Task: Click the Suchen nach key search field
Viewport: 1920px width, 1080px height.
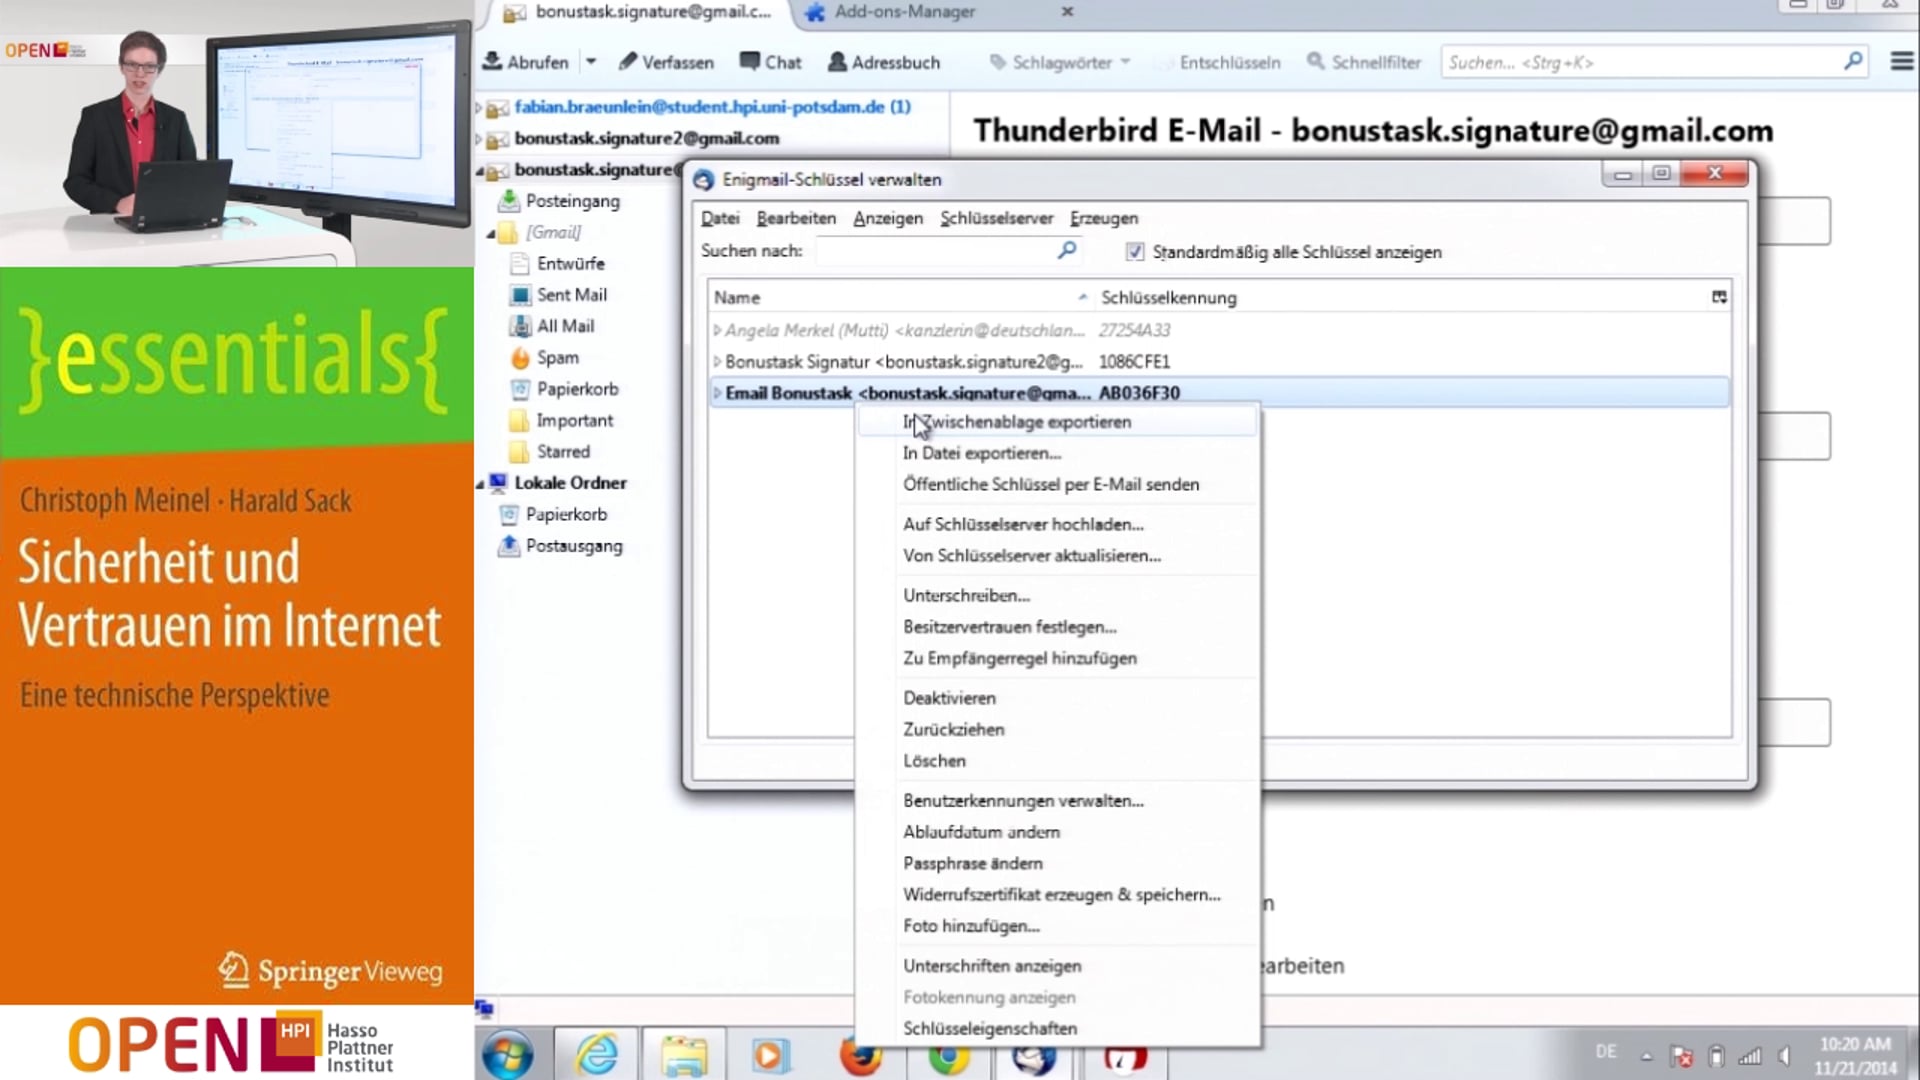Action: [935, 251]
